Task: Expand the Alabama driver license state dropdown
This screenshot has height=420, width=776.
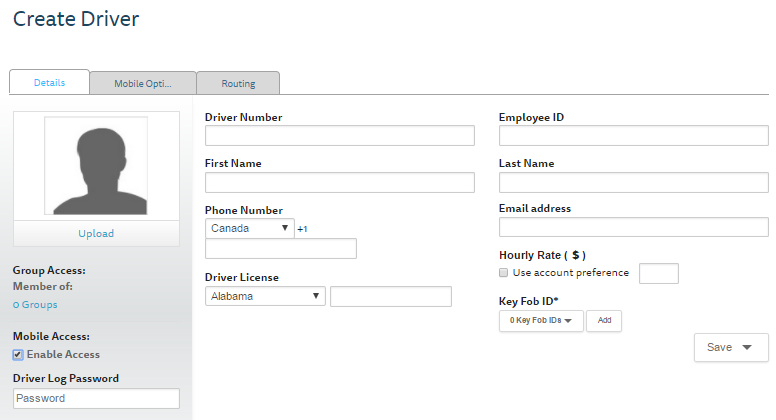Action: pyautogui.click(x=265, y=296)
